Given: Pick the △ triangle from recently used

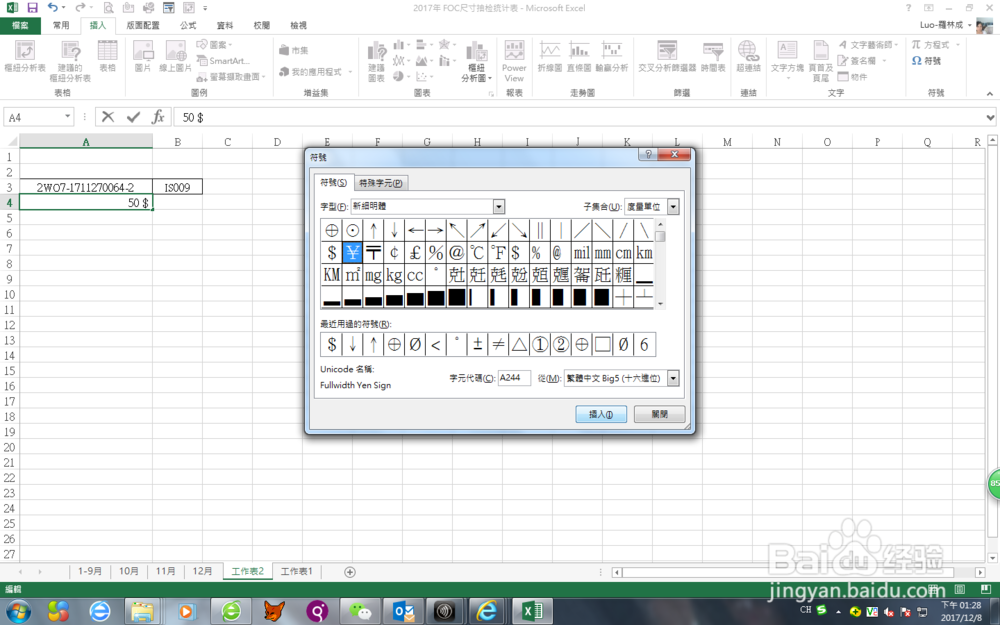Looking at the screenshot, I should [519, 344].
